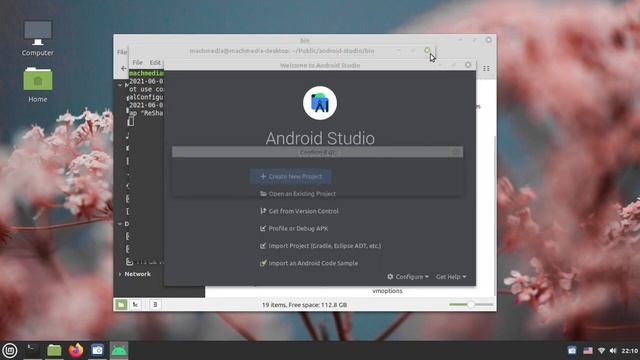640x360 pixels.
Task: Close the terminal window
Action: click(x=427, y=50)
